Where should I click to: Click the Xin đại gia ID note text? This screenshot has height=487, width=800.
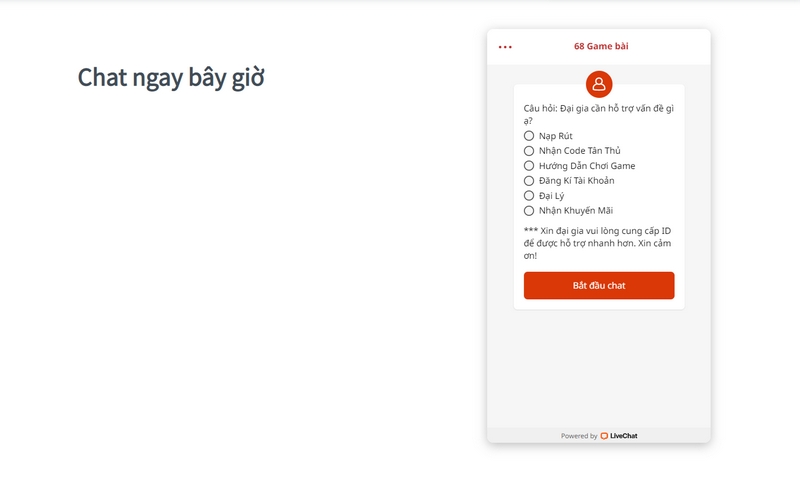pyautogui.click(x=597, y=243)
